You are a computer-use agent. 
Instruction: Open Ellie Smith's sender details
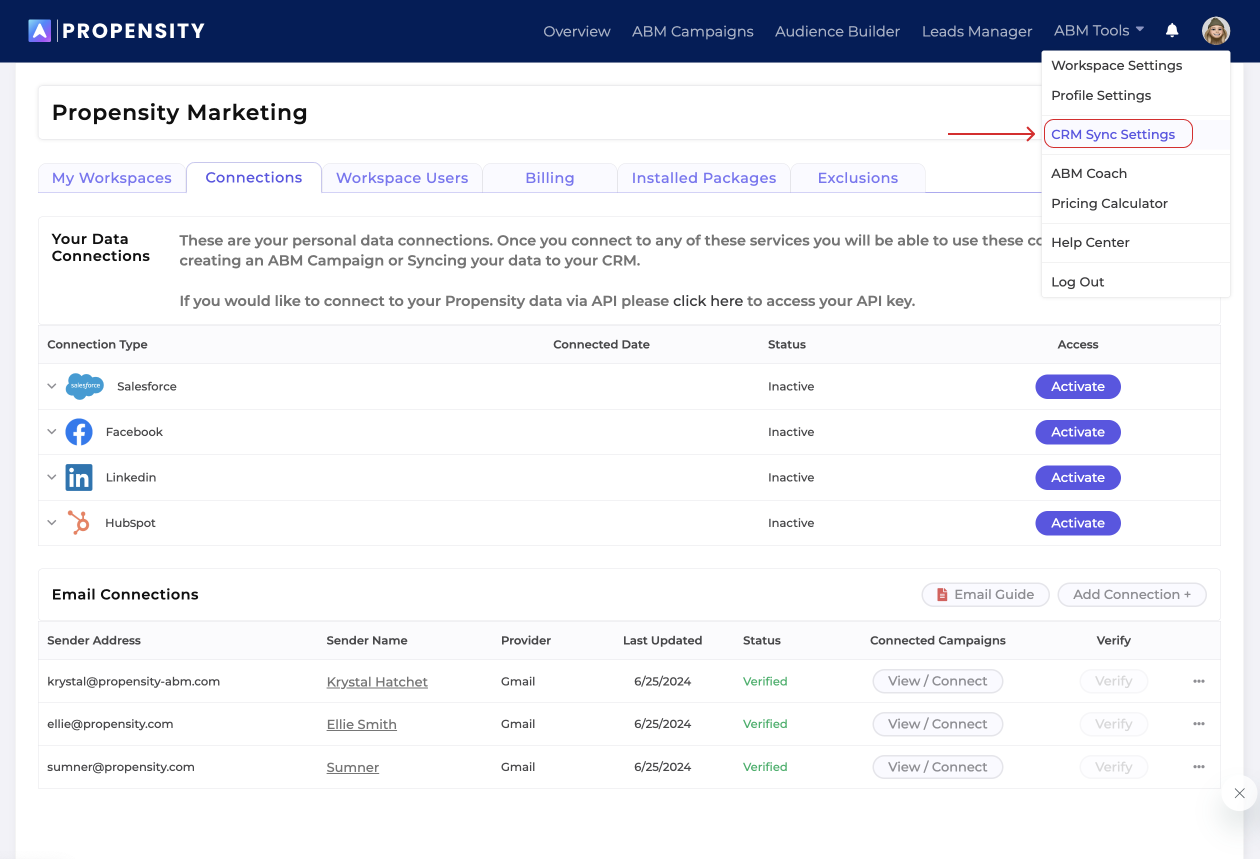[x=361, y=724]
